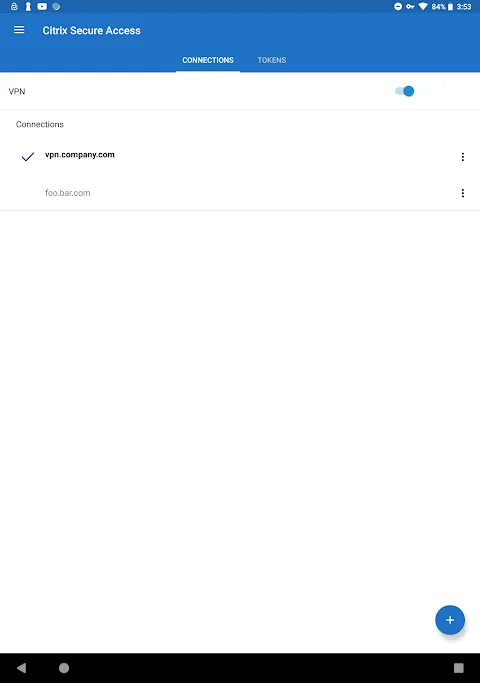This screenshot has width=480, height=683.
Task: Select the Connections tab
Action: click(208, 60)
